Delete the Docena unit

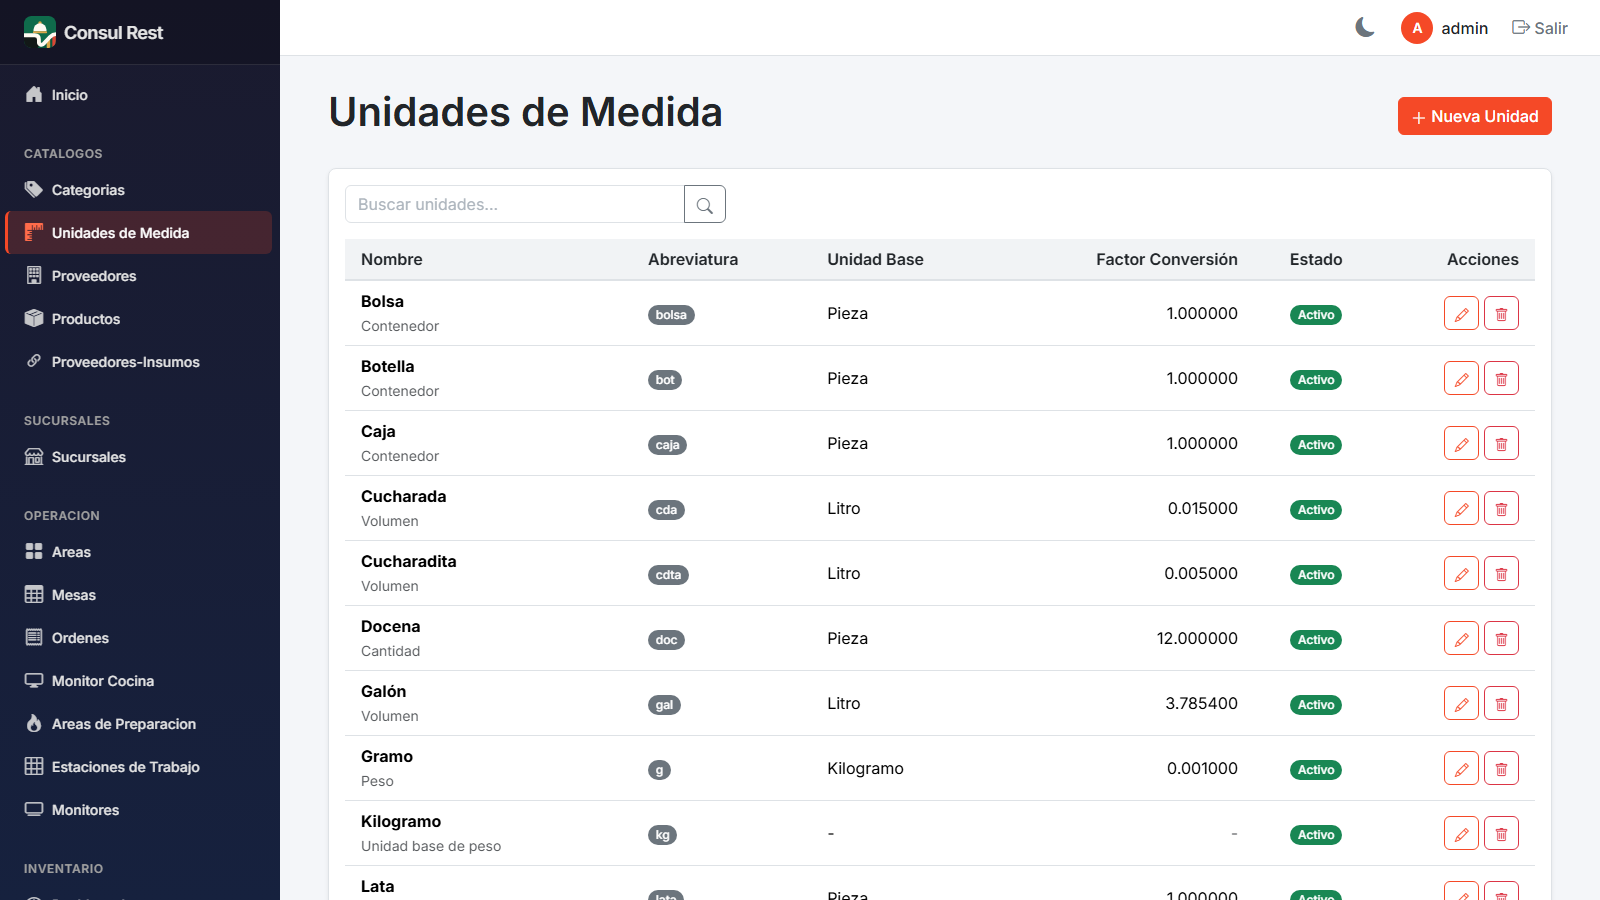point(1501,639)
